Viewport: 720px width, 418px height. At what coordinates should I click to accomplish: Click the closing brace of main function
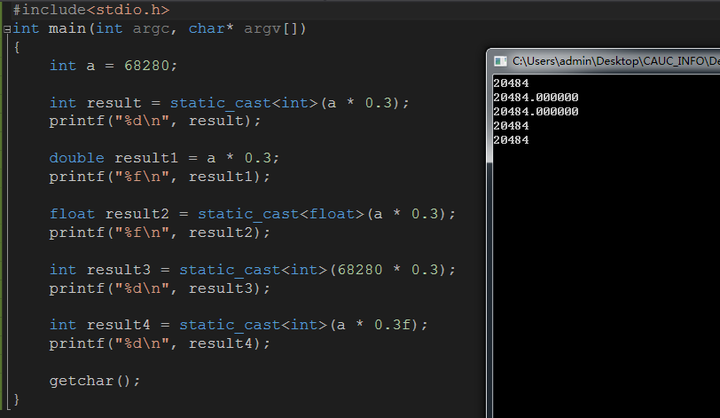(17, 399)
